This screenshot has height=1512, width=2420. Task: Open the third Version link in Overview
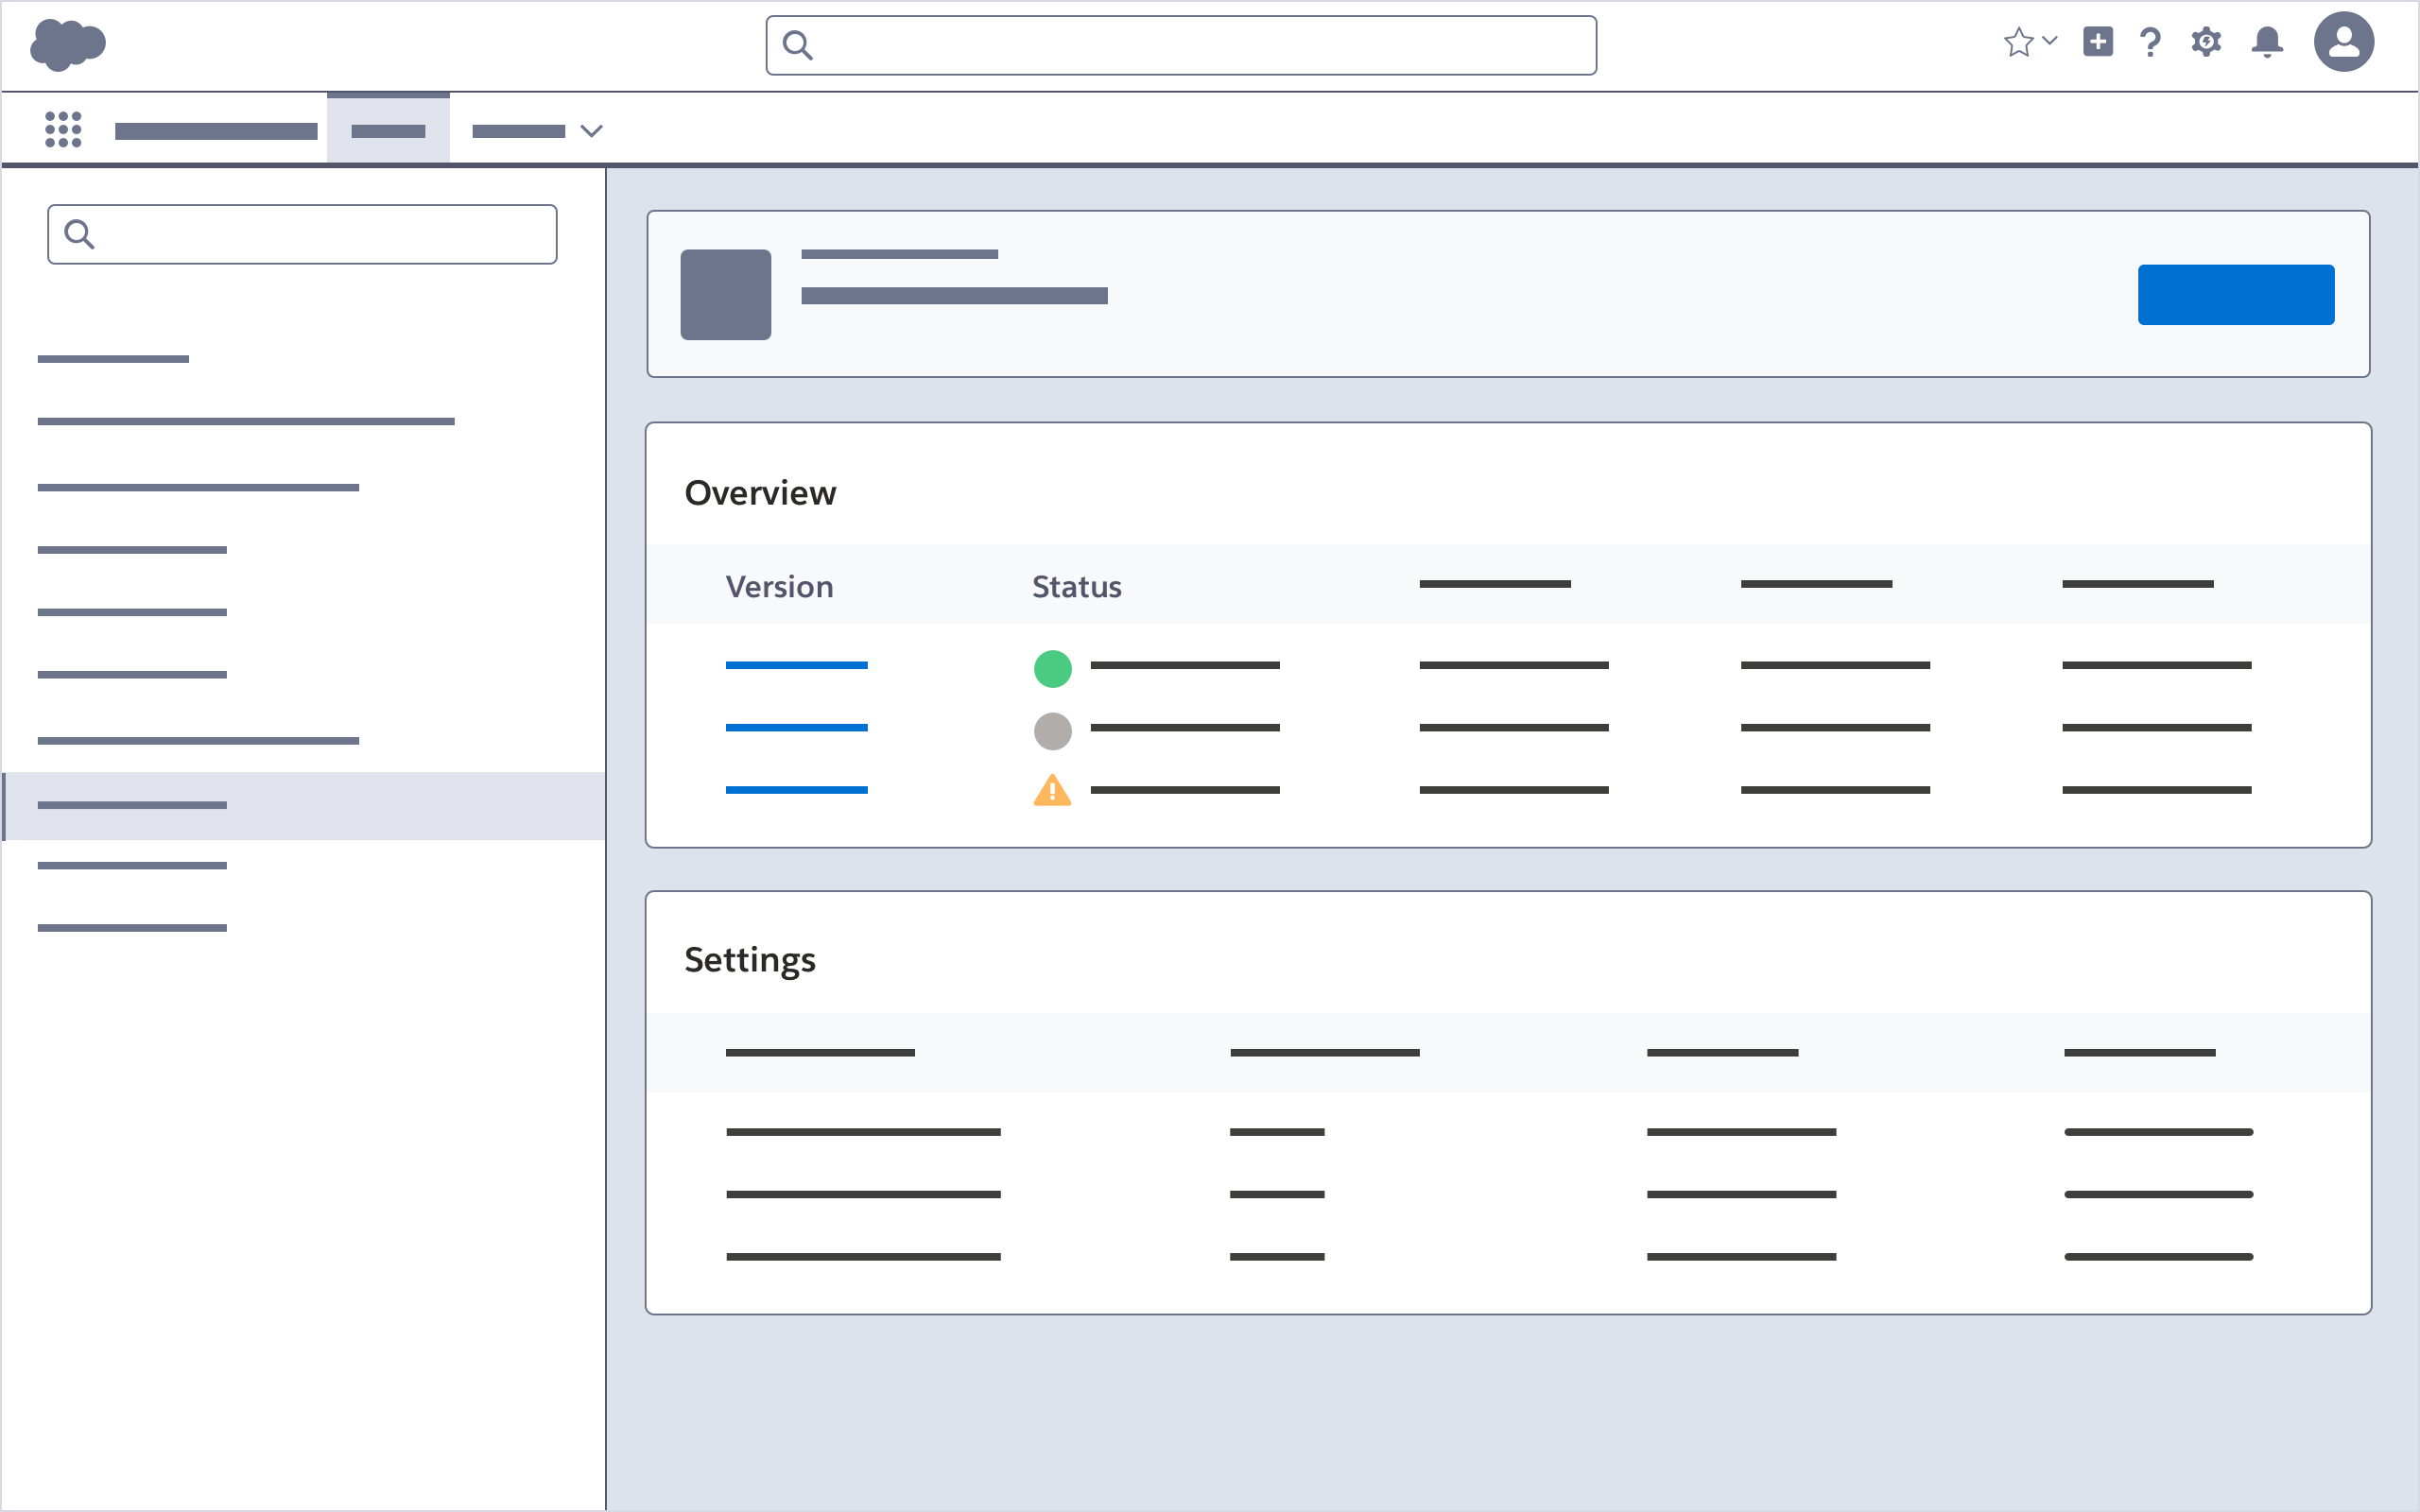click(x=796, y=789)
